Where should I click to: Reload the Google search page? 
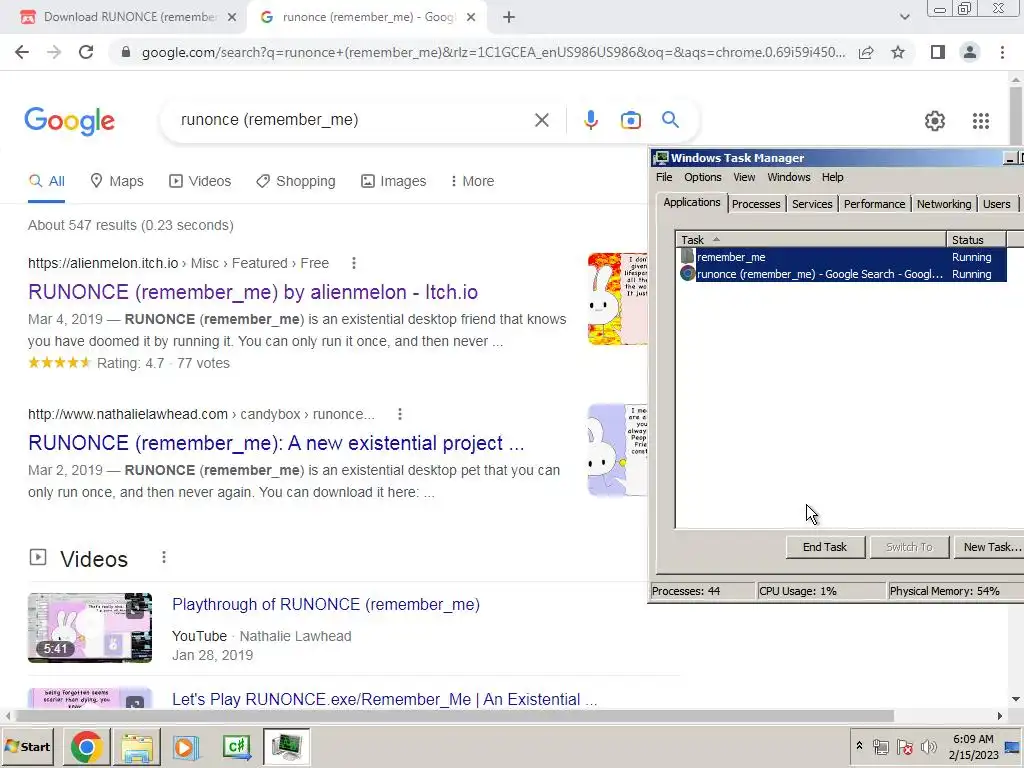point(86,52)
